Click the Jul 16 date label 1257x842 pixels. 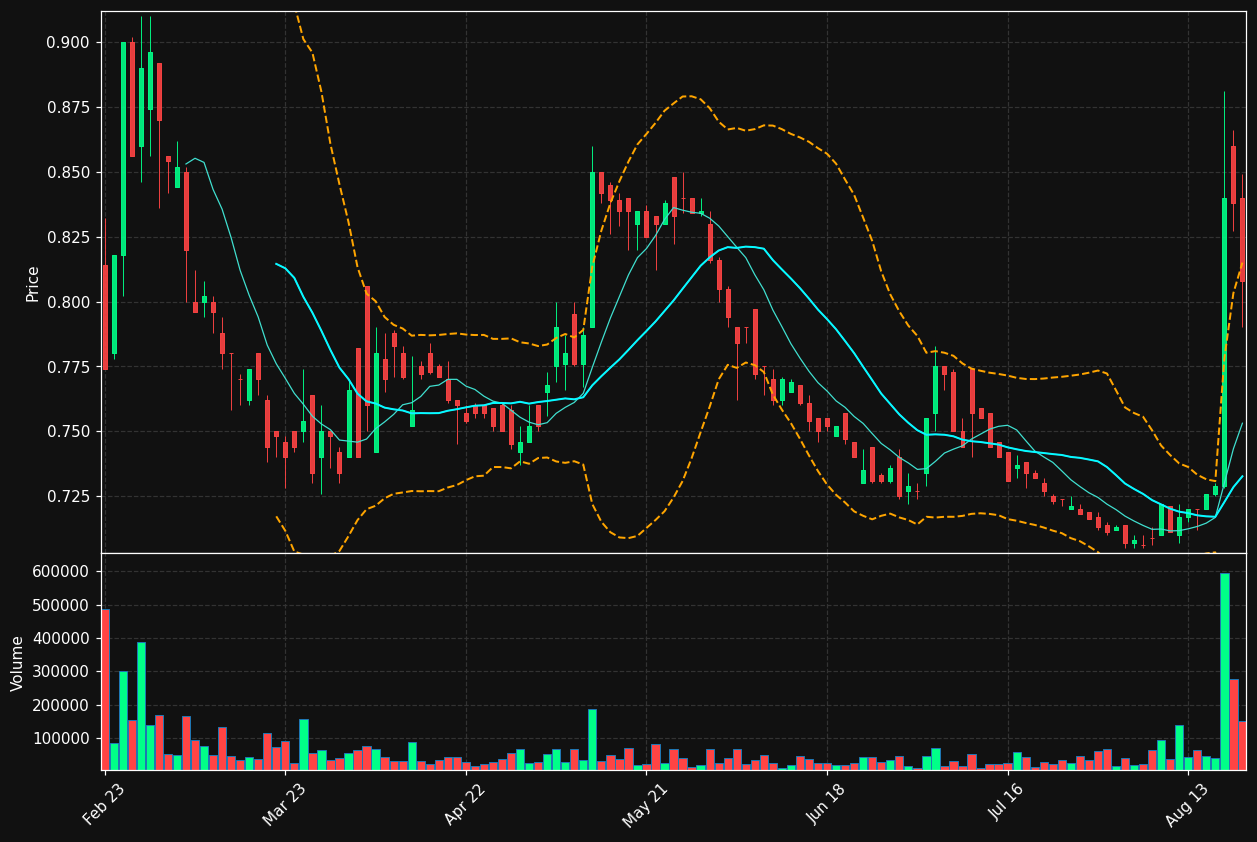[x=1009, y=803]
